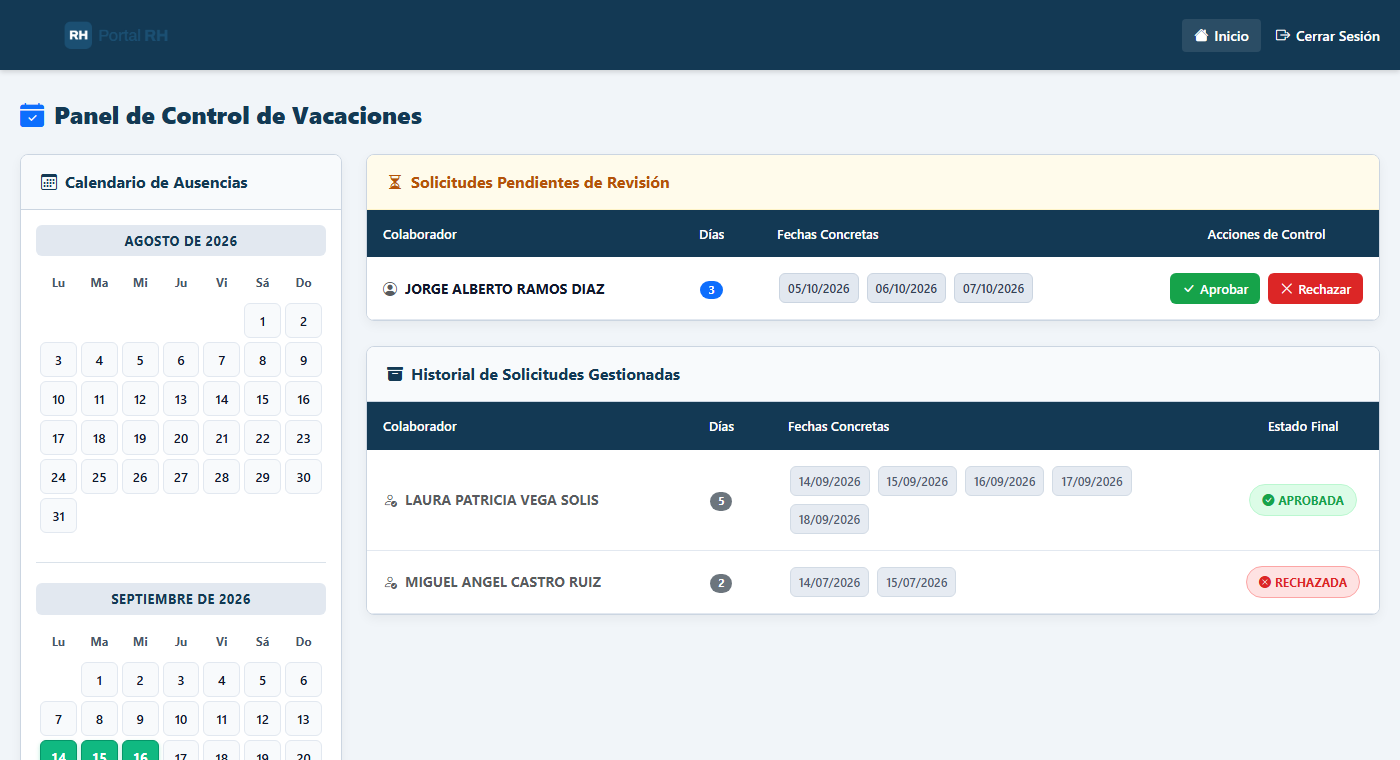Click the date chip 17/09/2026
Image resolution: width=1400 pixels, height=760 pixels.
coord(1092,481)
